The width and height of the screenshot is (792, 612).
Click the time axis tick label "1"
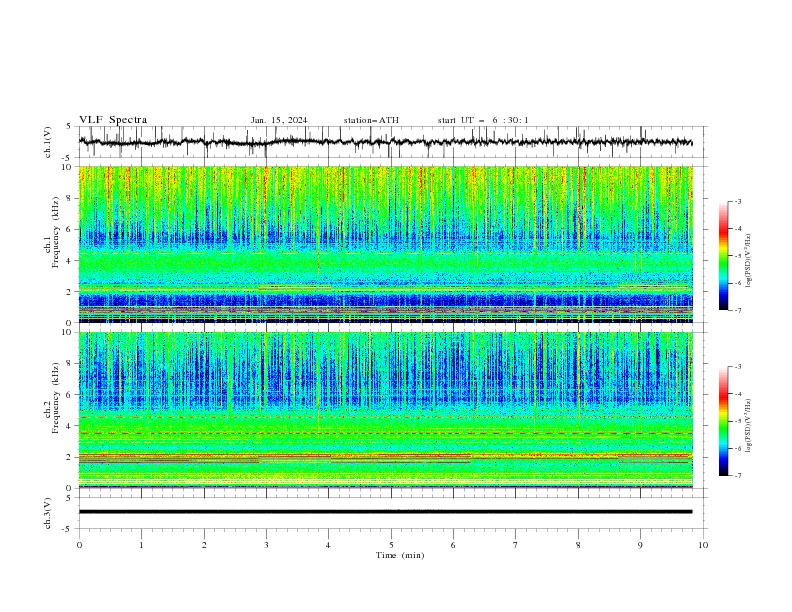pos(141,545)
